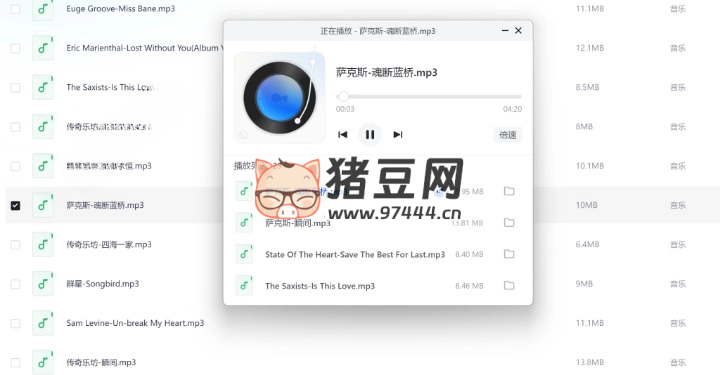The height and width of the screenshot is (375, 720).
Task: Open folder for 萨克斯-瞬间.mp3 in playlist
Action: tap(509, 223)
